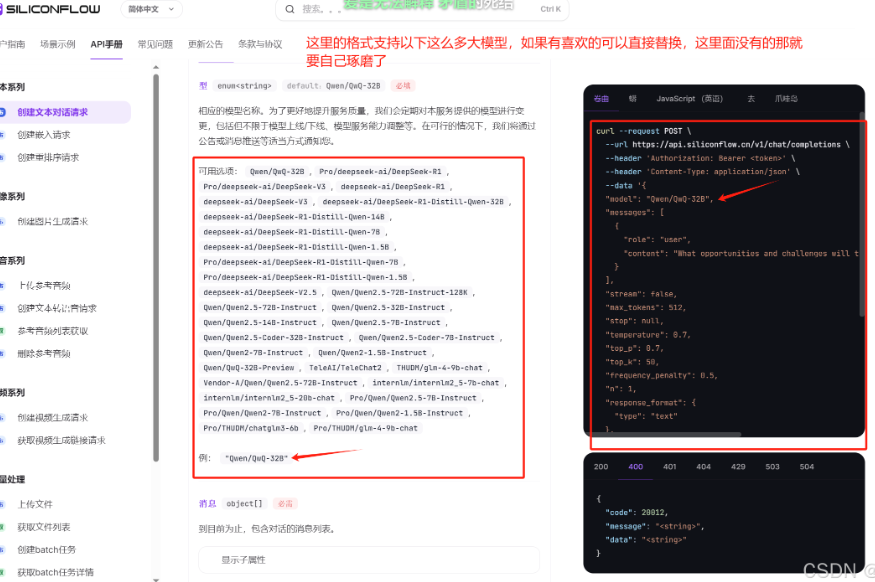Viewport: 875px width, 582px height.
Task: Open 创建batch任务 in the sidebar
Action: tap(46, 550)
